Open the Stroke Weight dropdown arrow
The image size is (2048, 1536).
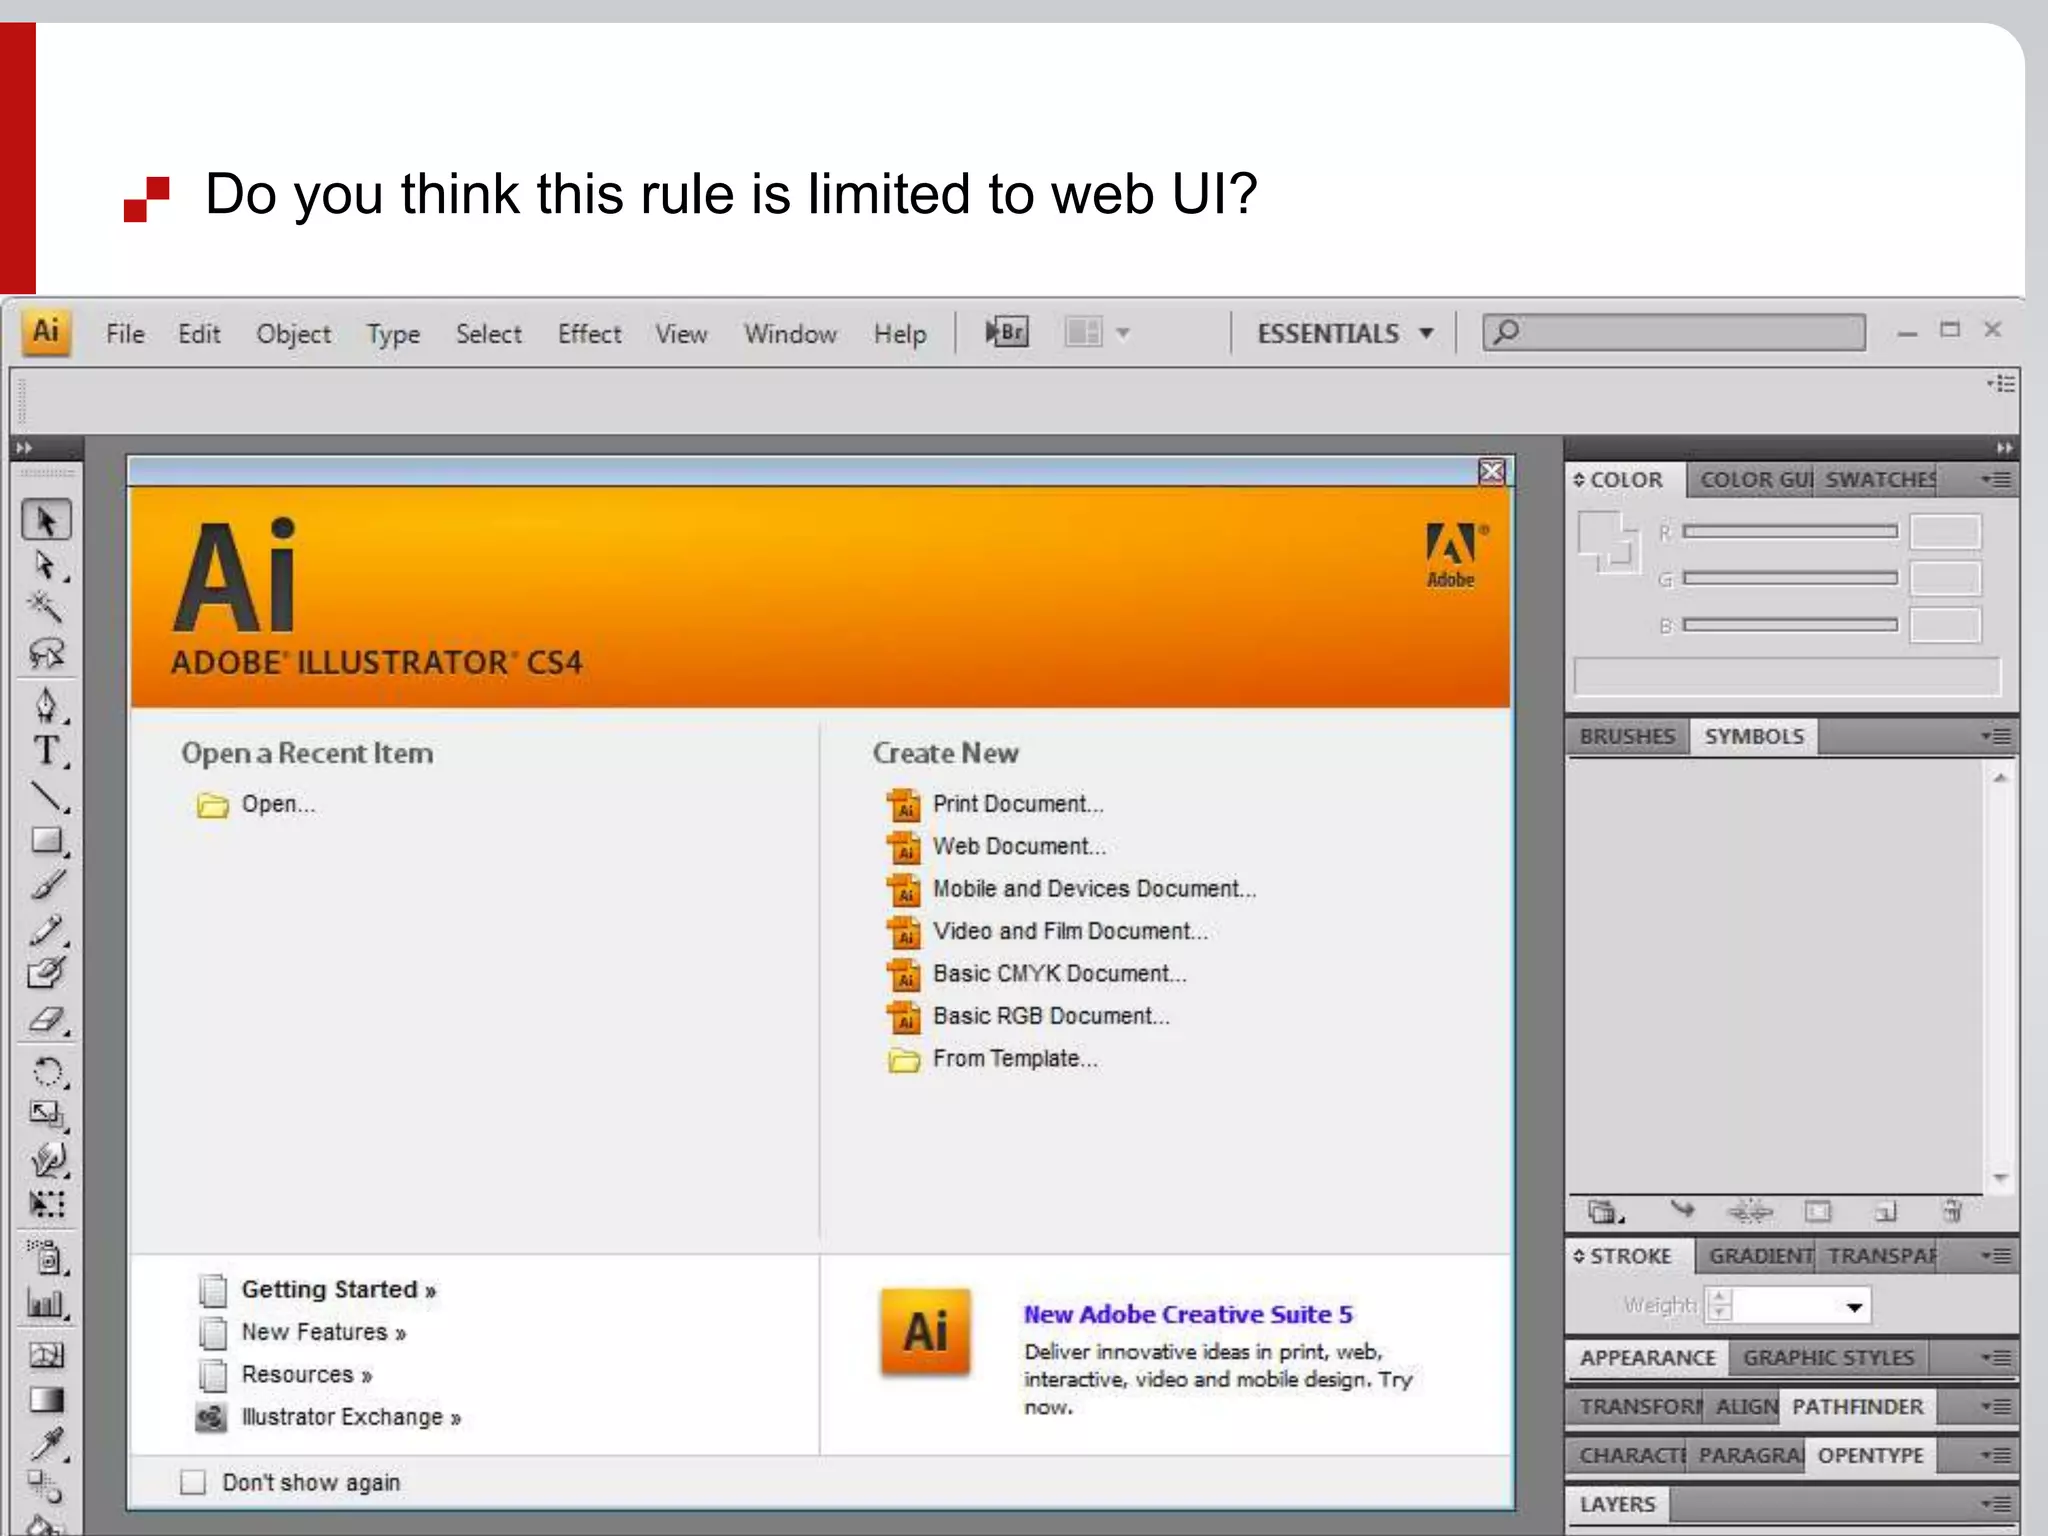pos(1854,1307)
